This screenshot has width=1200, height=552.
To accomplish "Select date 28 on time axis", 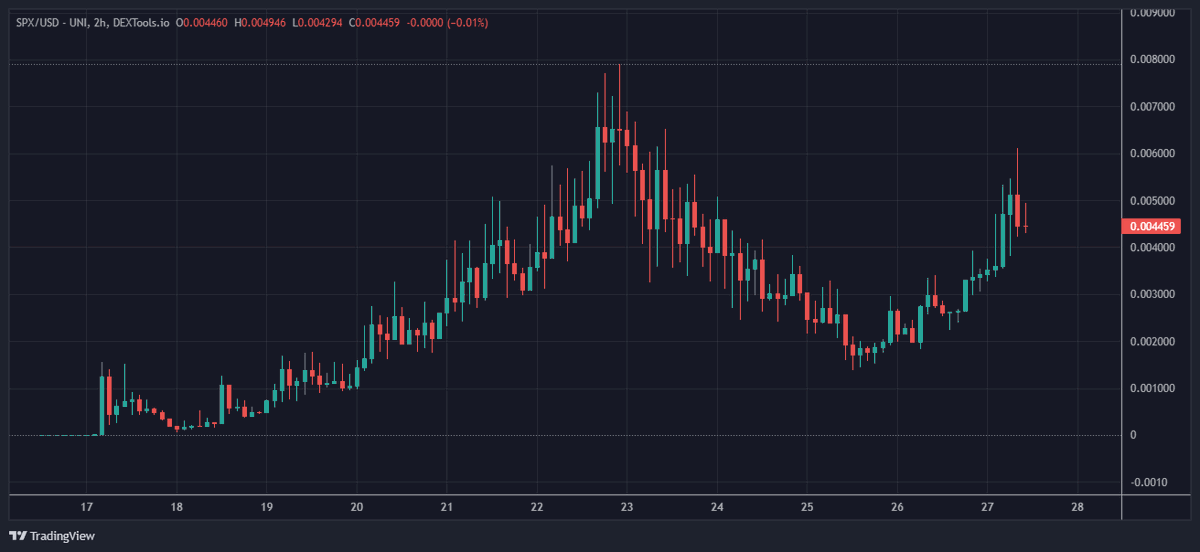I will (1077, 506).
